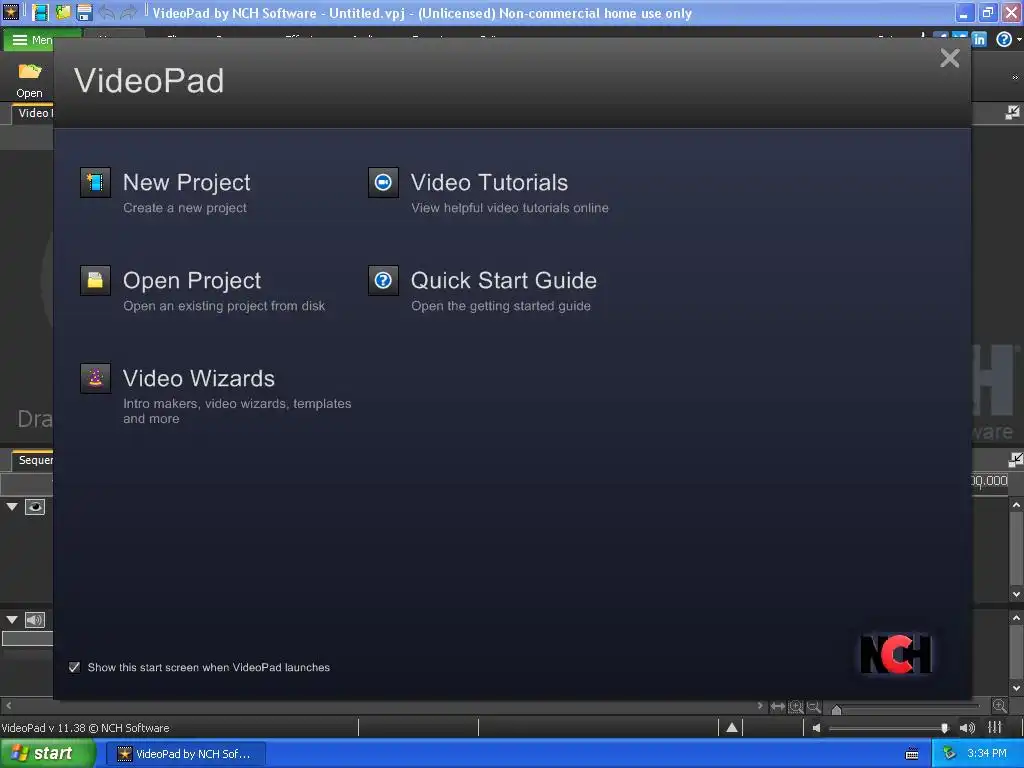Screen dimensions: 1024x768
Task: Click the Quick Start Guide question icon
Action: coord(383,280)
